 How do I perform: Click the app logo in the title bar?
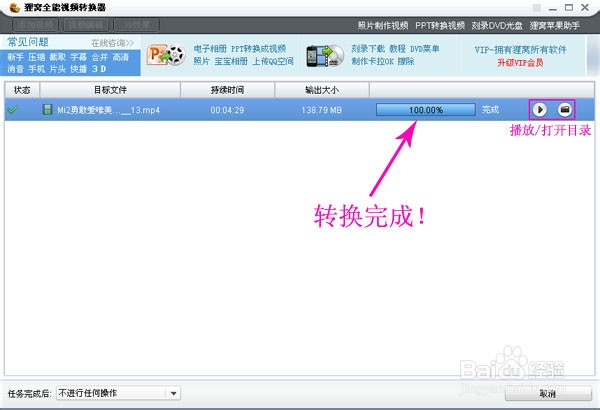(15, 7)
